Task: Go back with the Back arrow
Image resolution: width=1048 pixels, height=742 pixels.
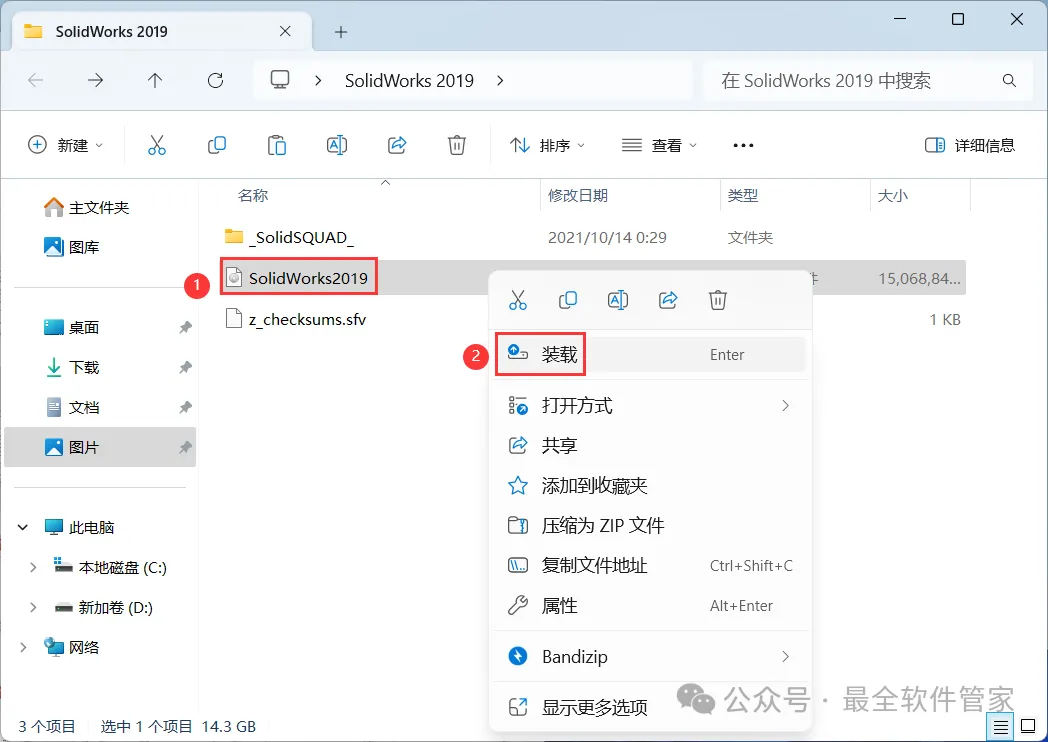Action: (x=35, y=81)
